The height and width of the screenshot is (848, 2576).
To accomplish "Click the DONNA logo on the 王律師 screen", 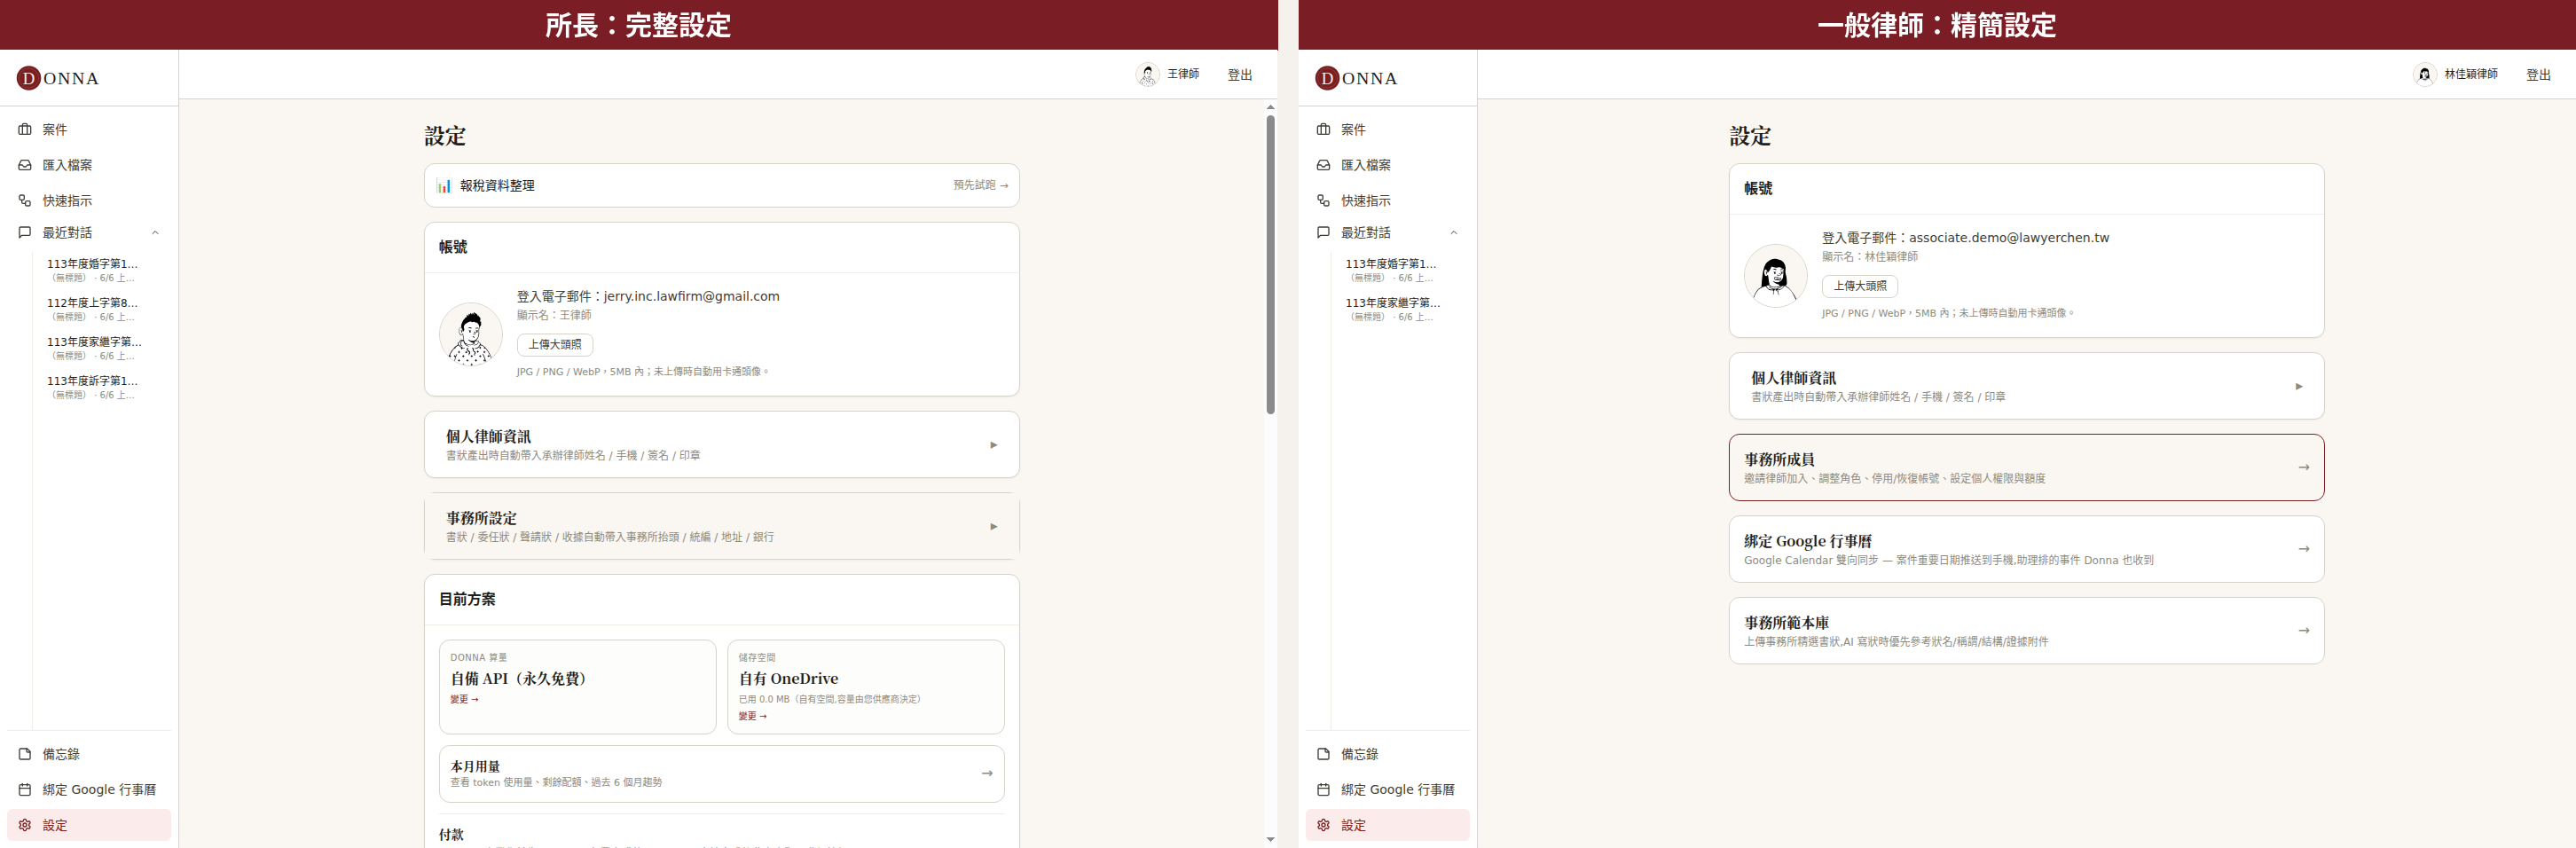I will [x=58, y=78].
